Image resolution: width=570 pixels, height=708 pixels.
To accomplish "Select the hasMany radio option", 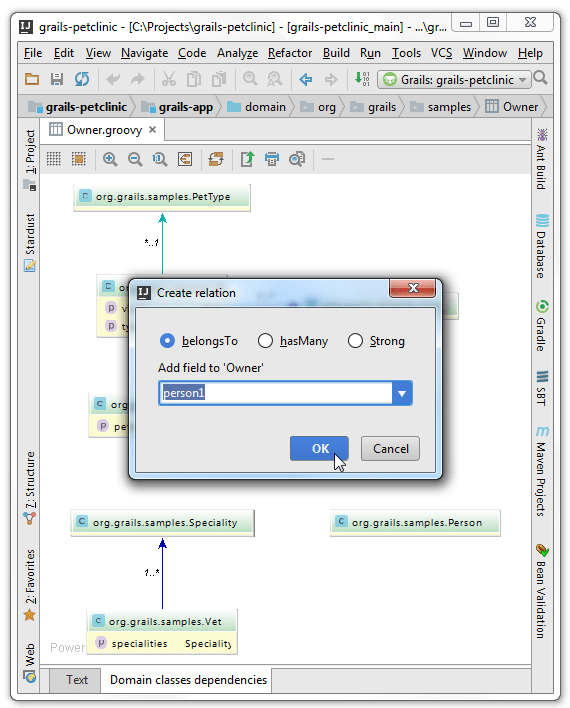I will coord(265,341).
